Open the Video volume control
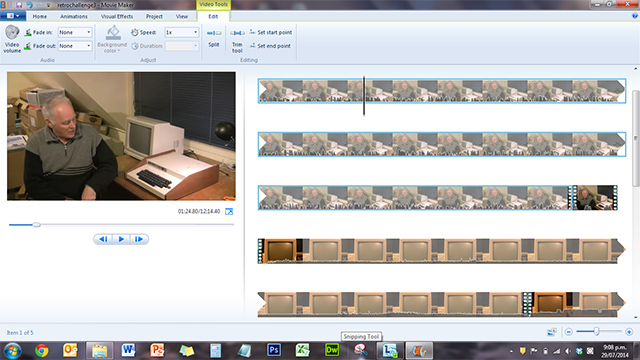This screenshot has height=360, width=640. pyautogui.click(x=12, y=39)
